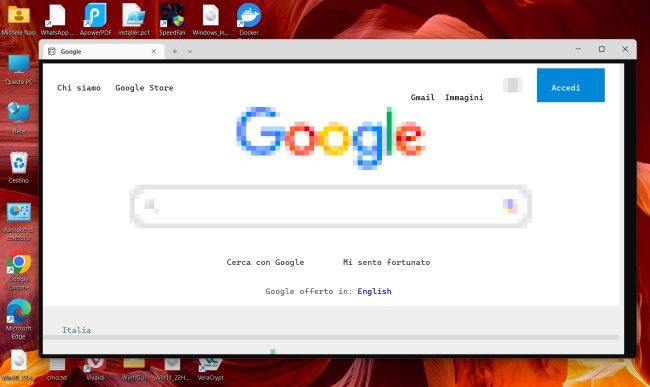Select the Win11_22H... ISO file icon

[172, 369]
